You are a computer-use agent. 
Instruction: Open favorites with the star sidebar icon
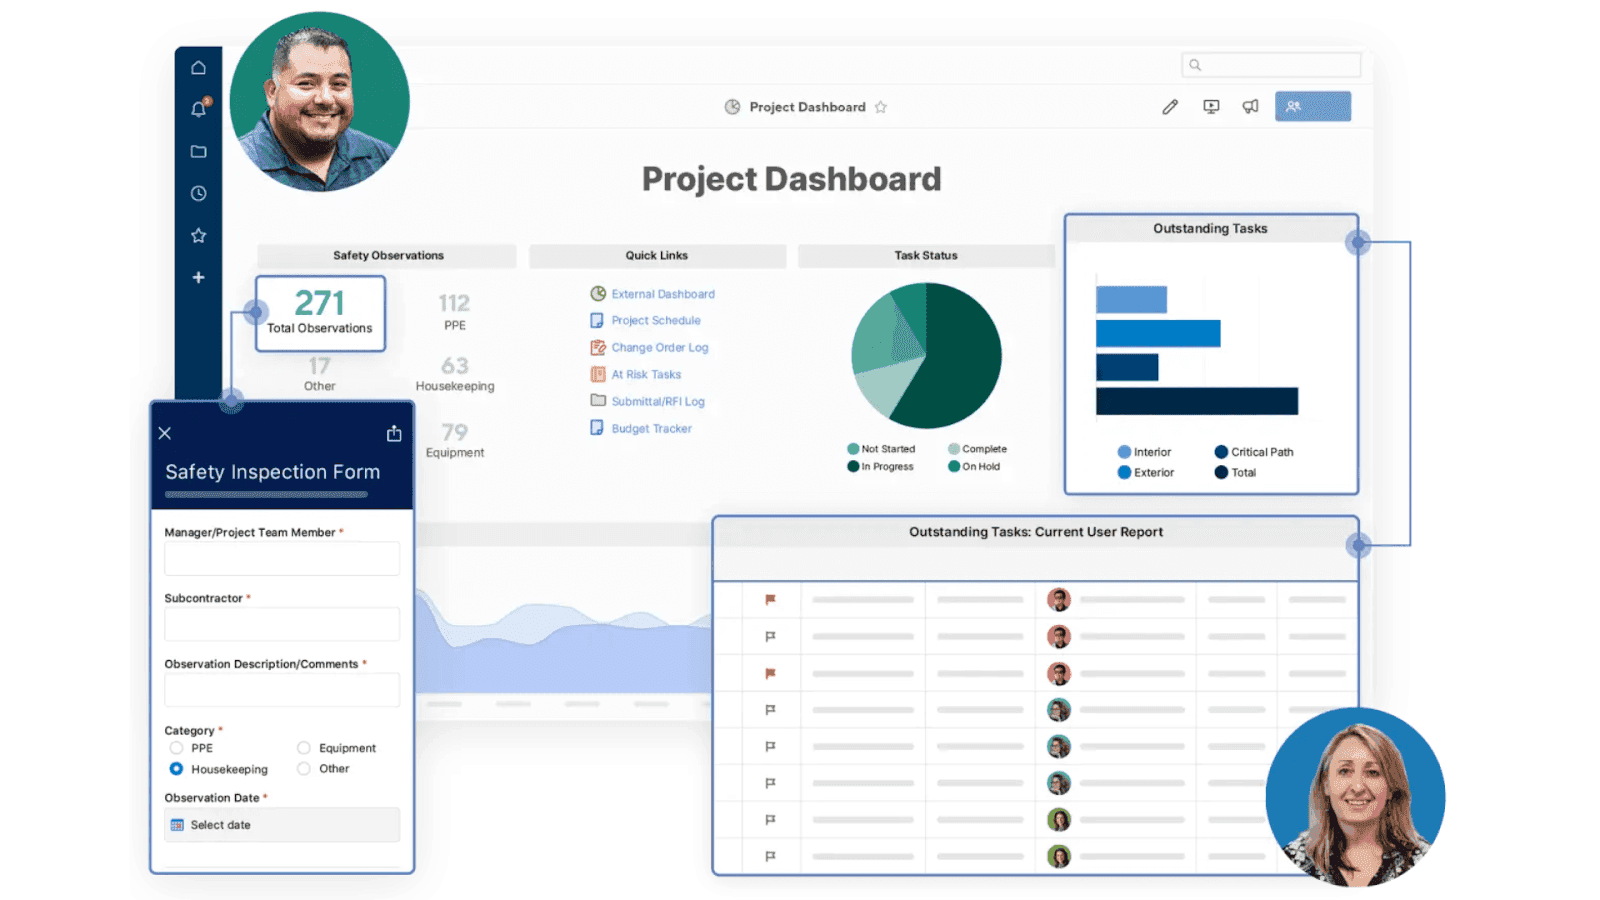tap(198, 235)
